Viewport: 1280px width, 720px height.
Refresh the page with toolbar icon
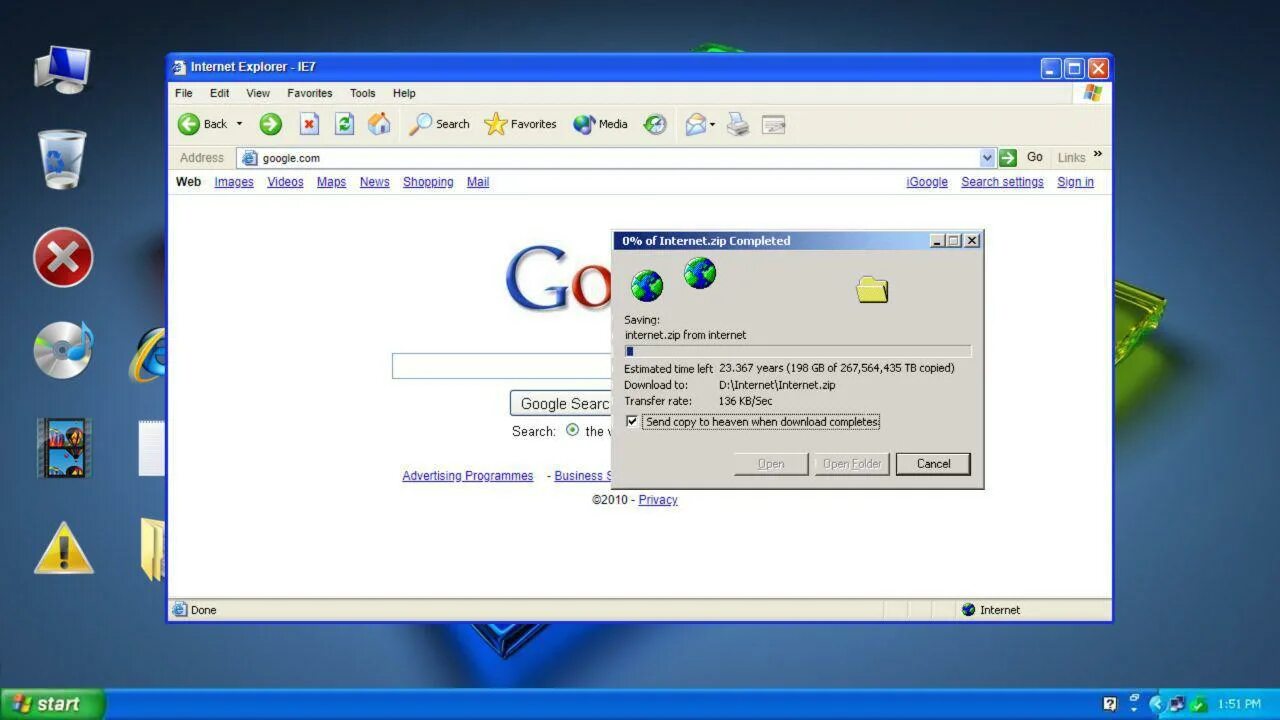[x=344, y=124]
